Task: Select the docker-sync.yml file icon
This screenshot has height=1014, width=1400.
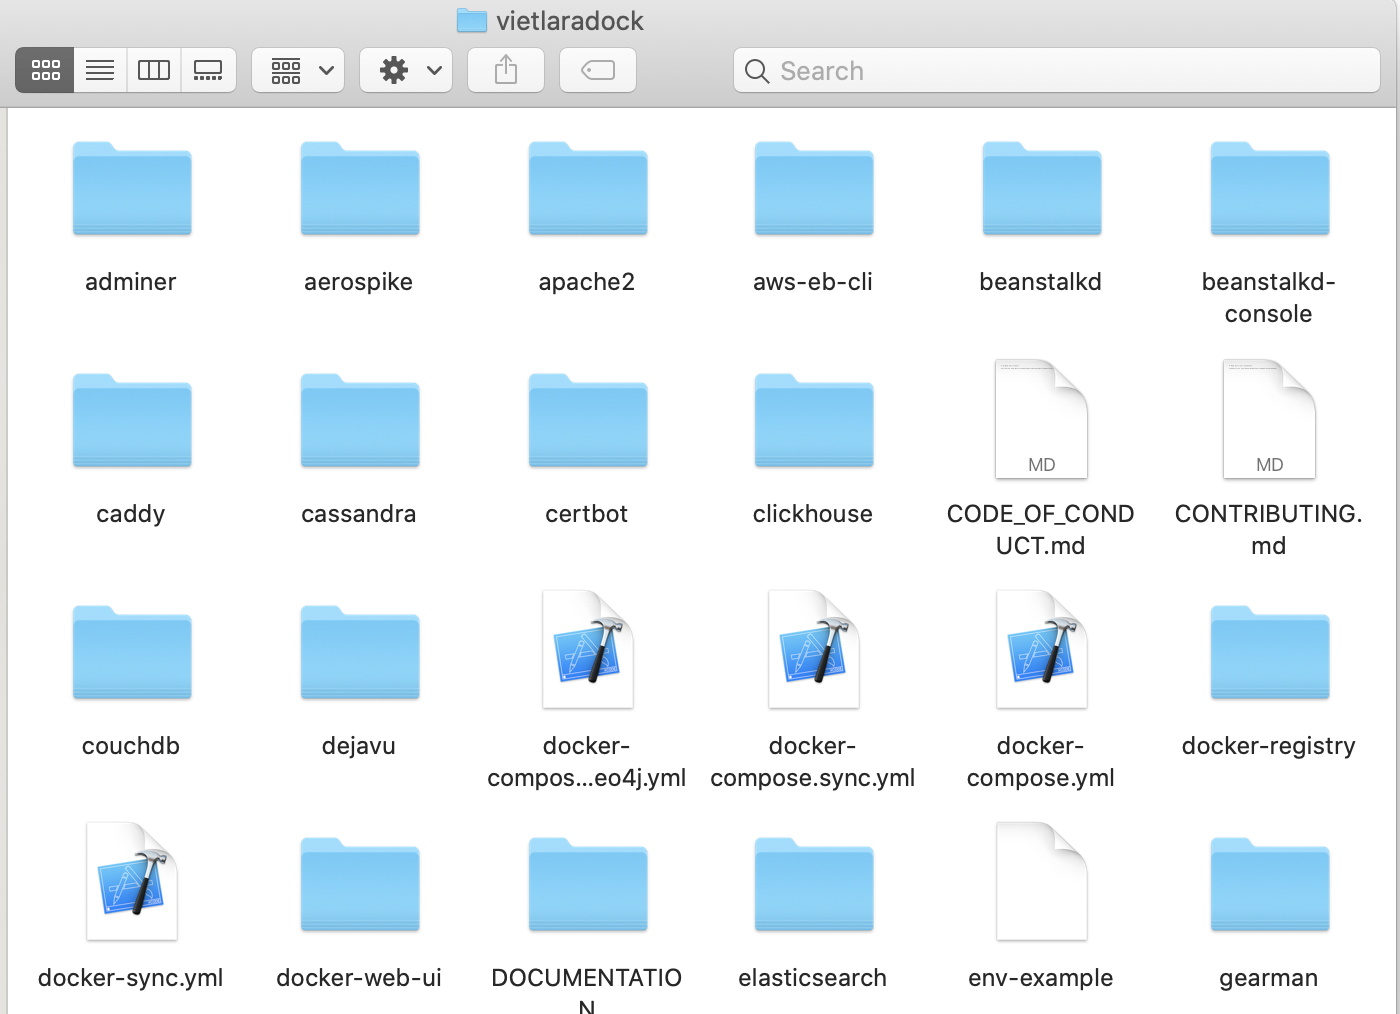Action: click(132, 881)
